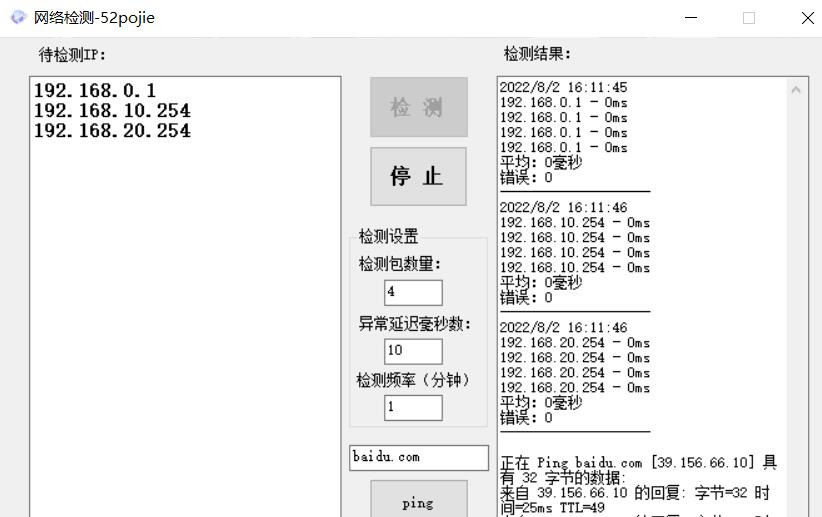Image resolution: width=822 pixels, height=517 pixels.
Task: Focus the 检测频率 field showing 1
Action: click(413, 407)
